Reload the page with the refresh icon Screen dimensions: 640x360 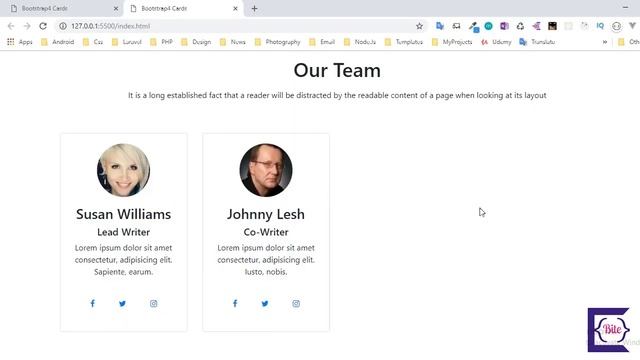point(43,26)
